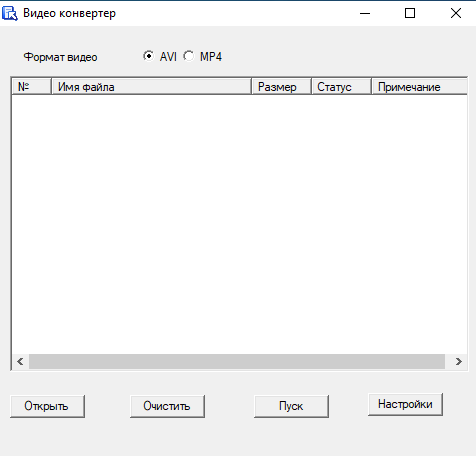This screenshot has width=476, height=456.
Task: Click the MP4 label text
Action: (211, 57)
